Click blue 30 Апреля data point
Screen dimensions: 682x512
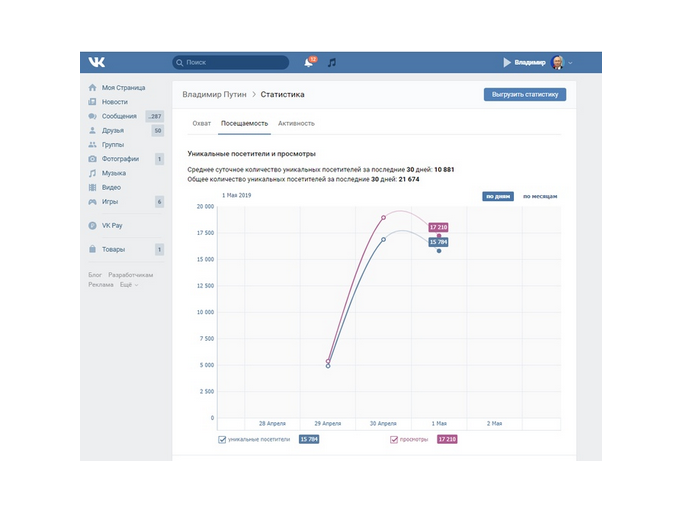point(384,240)
